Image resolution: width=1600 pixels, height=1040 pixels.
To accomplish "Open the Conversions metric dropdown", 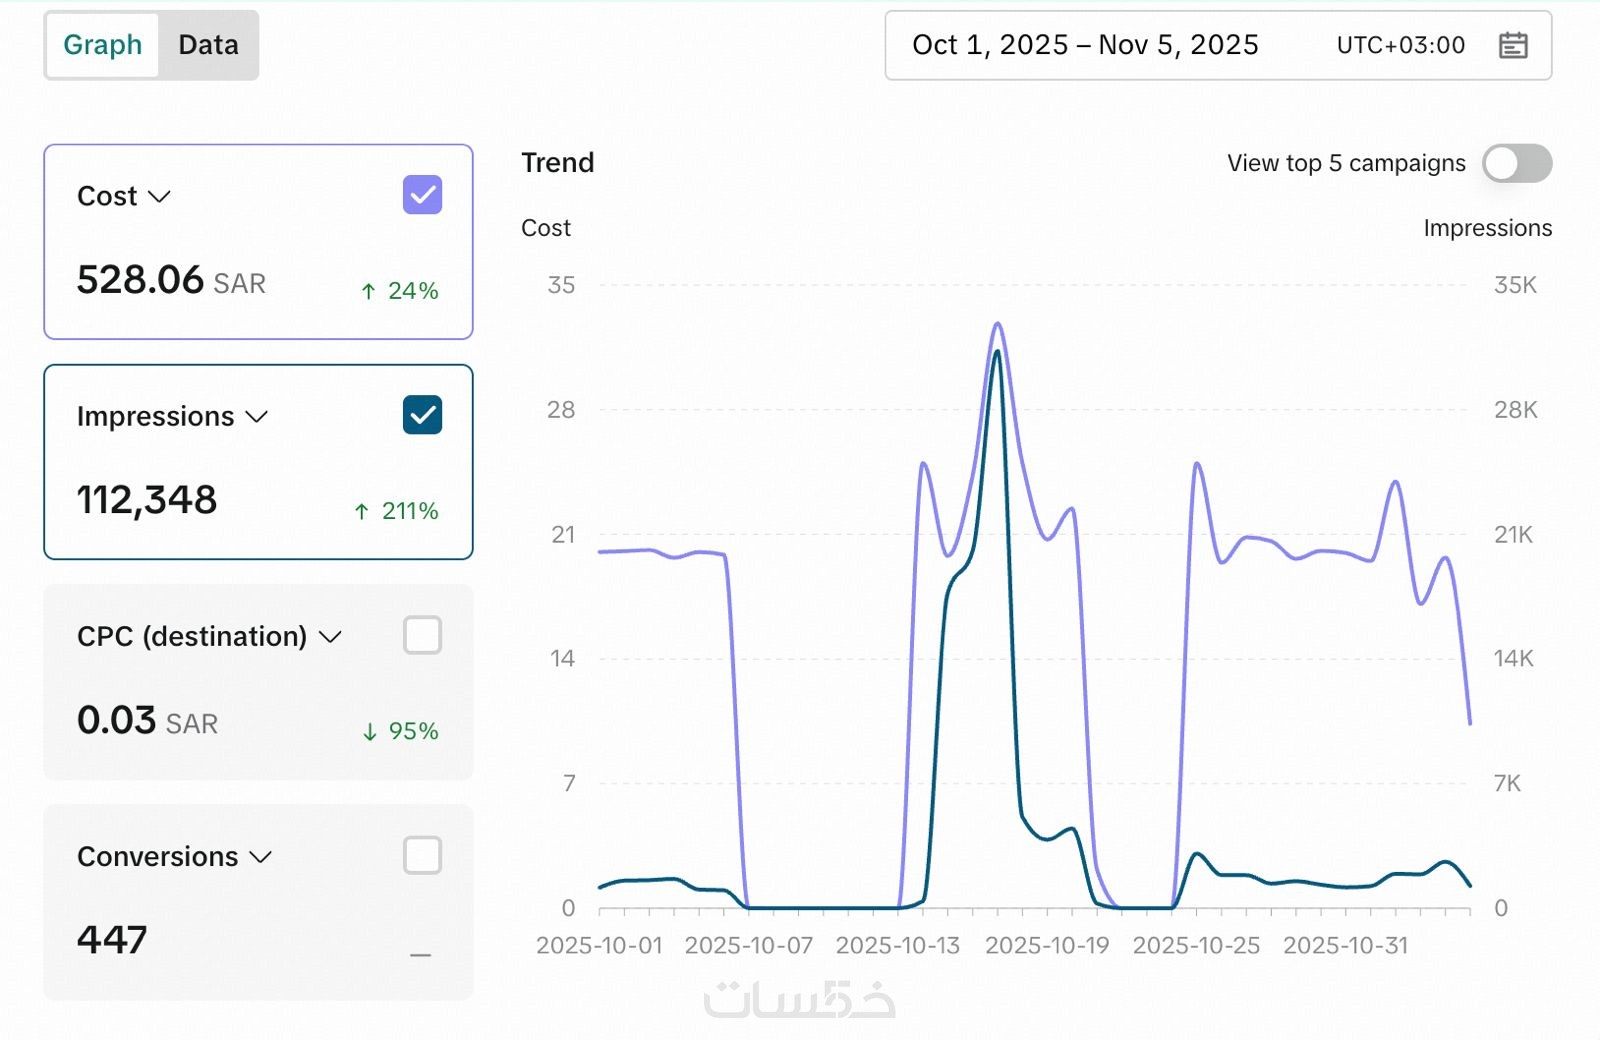I will (261, 857).
